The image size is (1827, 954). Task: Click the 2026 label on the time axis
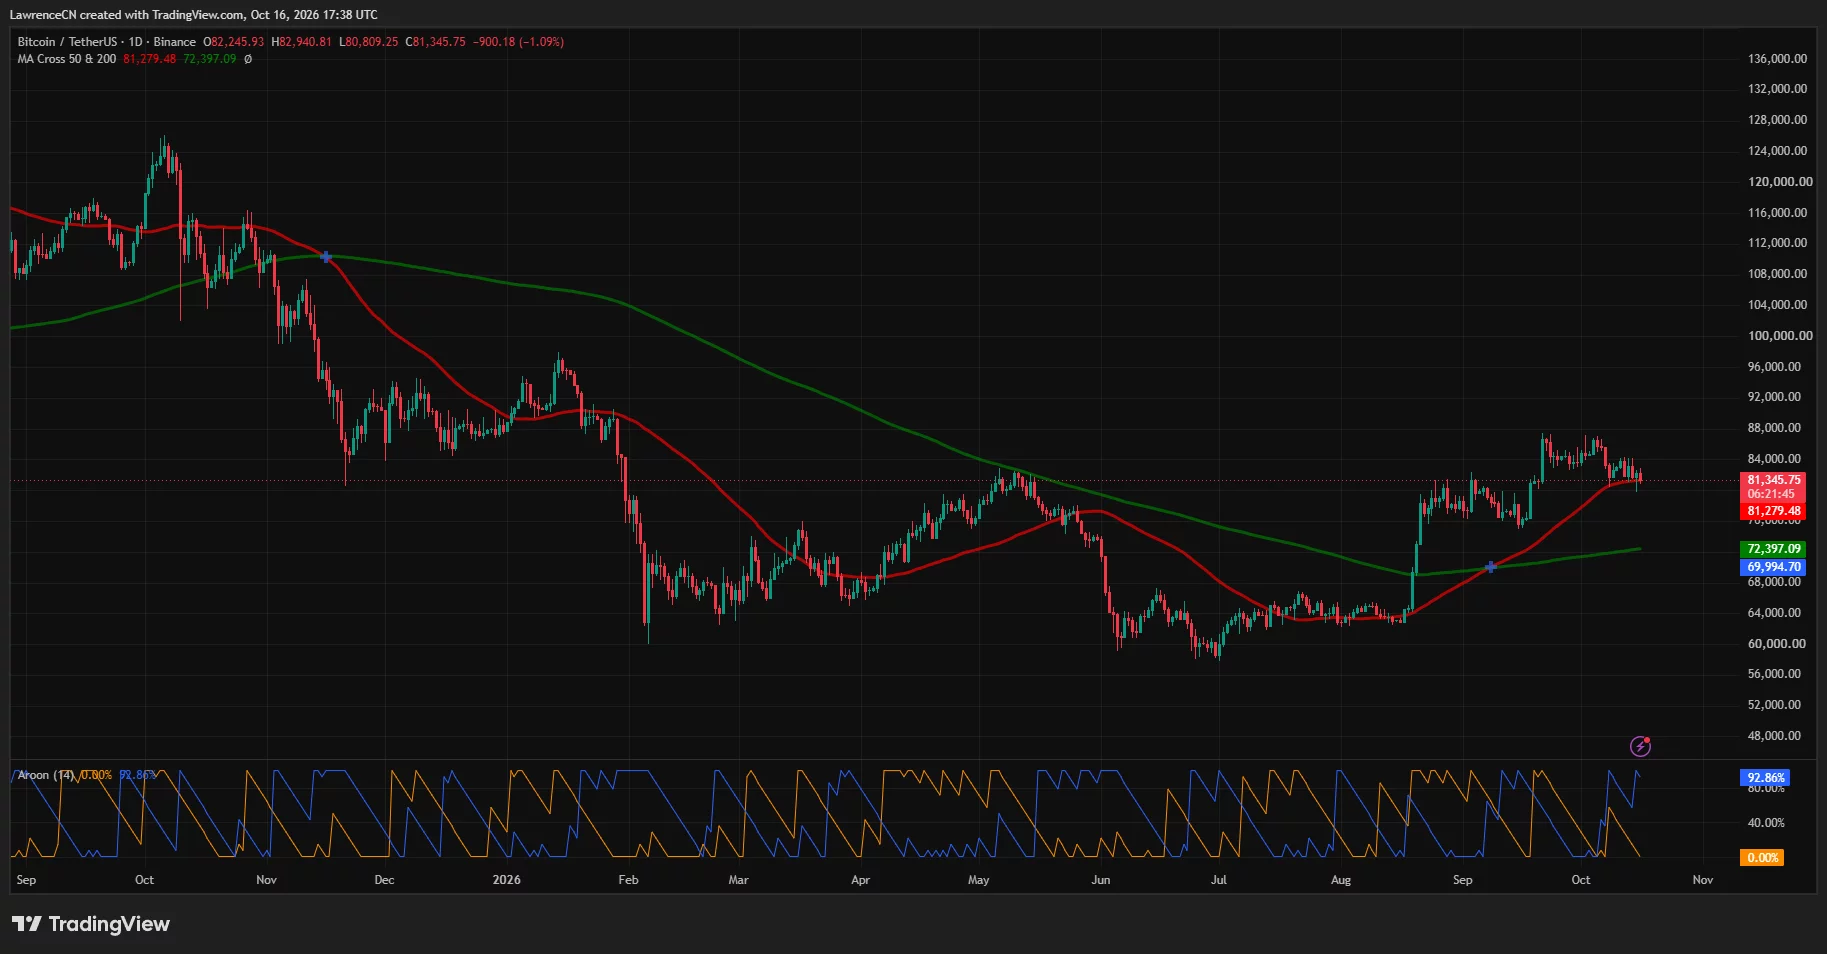point(507,880)
